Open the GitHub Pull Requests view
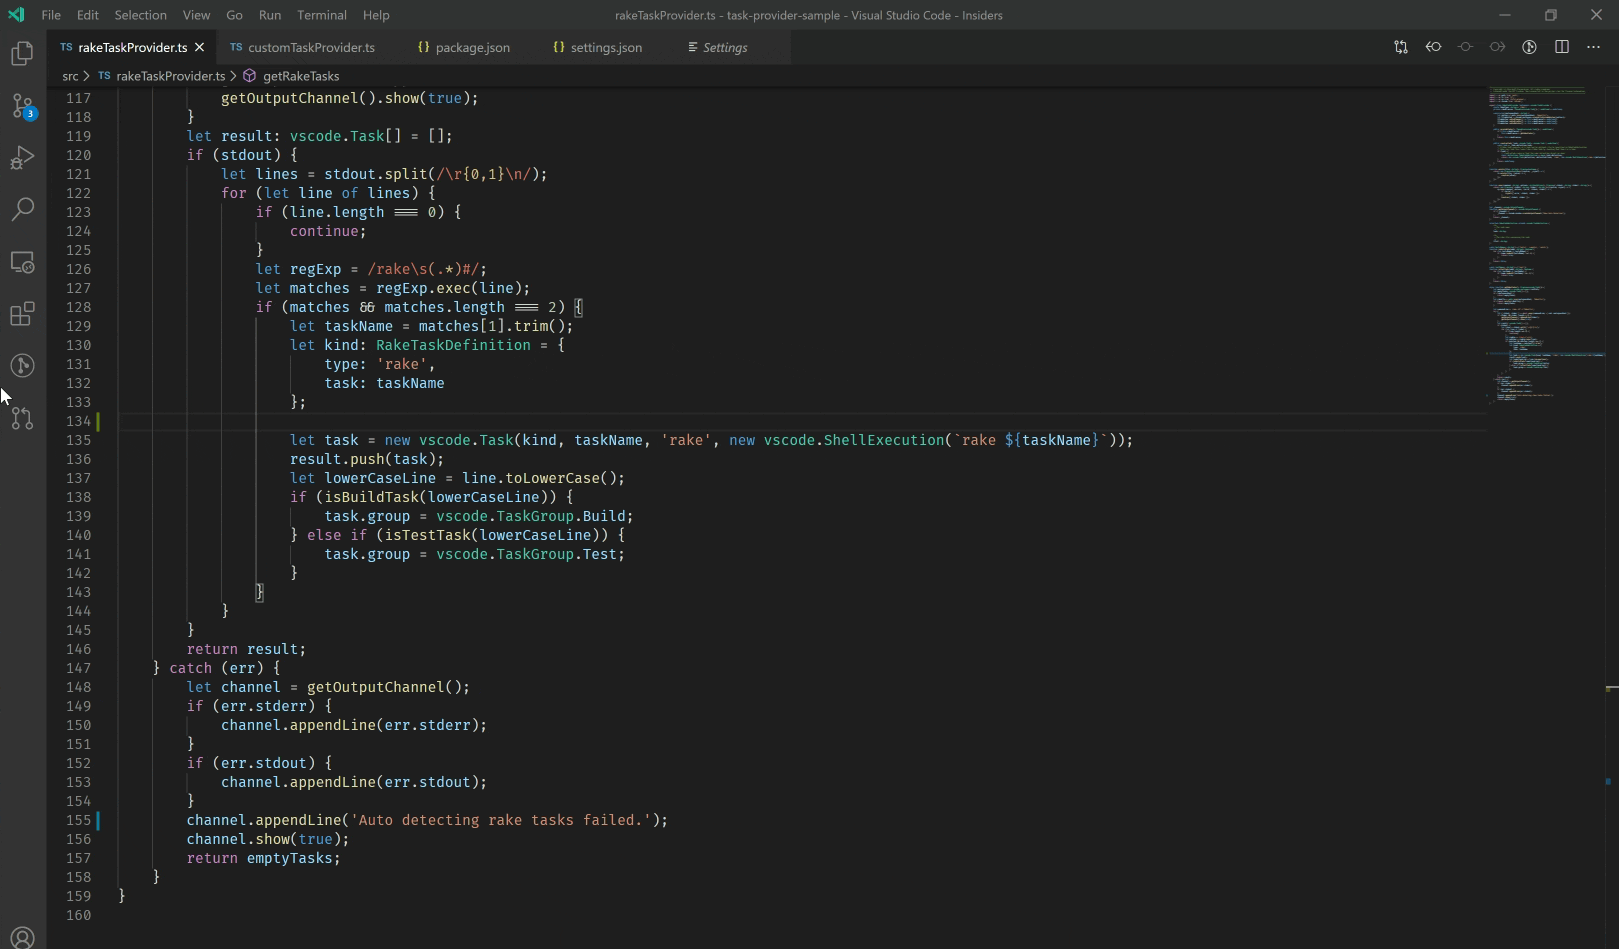Viewport: 1619px width, 949px height. tap(22, 418)
